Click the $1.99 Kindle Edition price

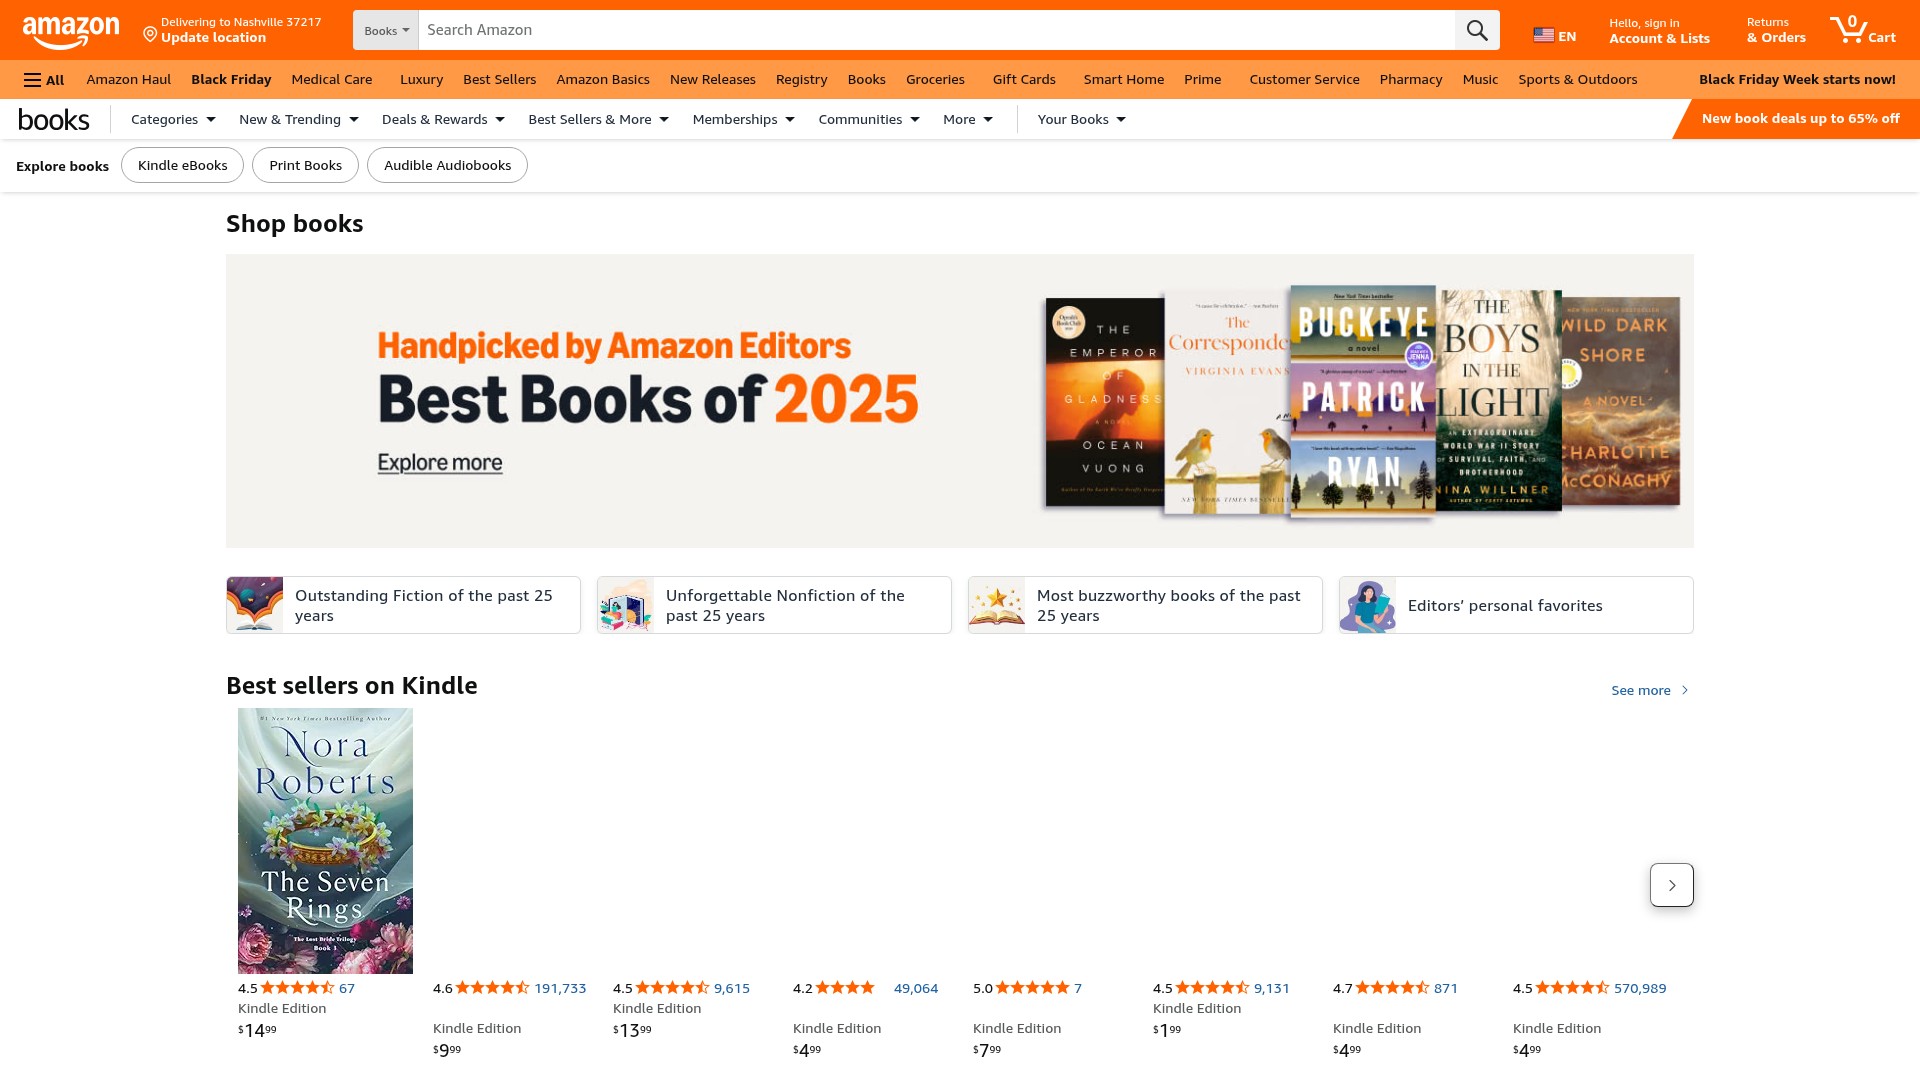pos(1167,1030)
